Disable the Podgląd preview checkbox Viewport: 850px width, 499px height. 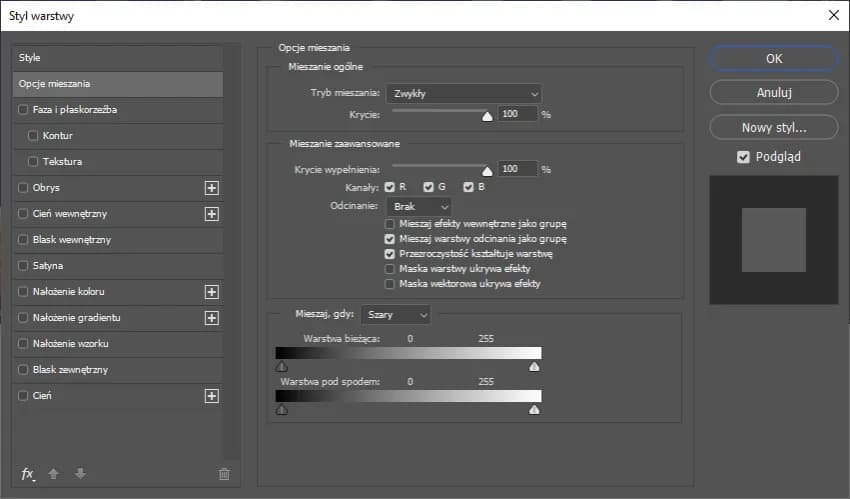743,157
